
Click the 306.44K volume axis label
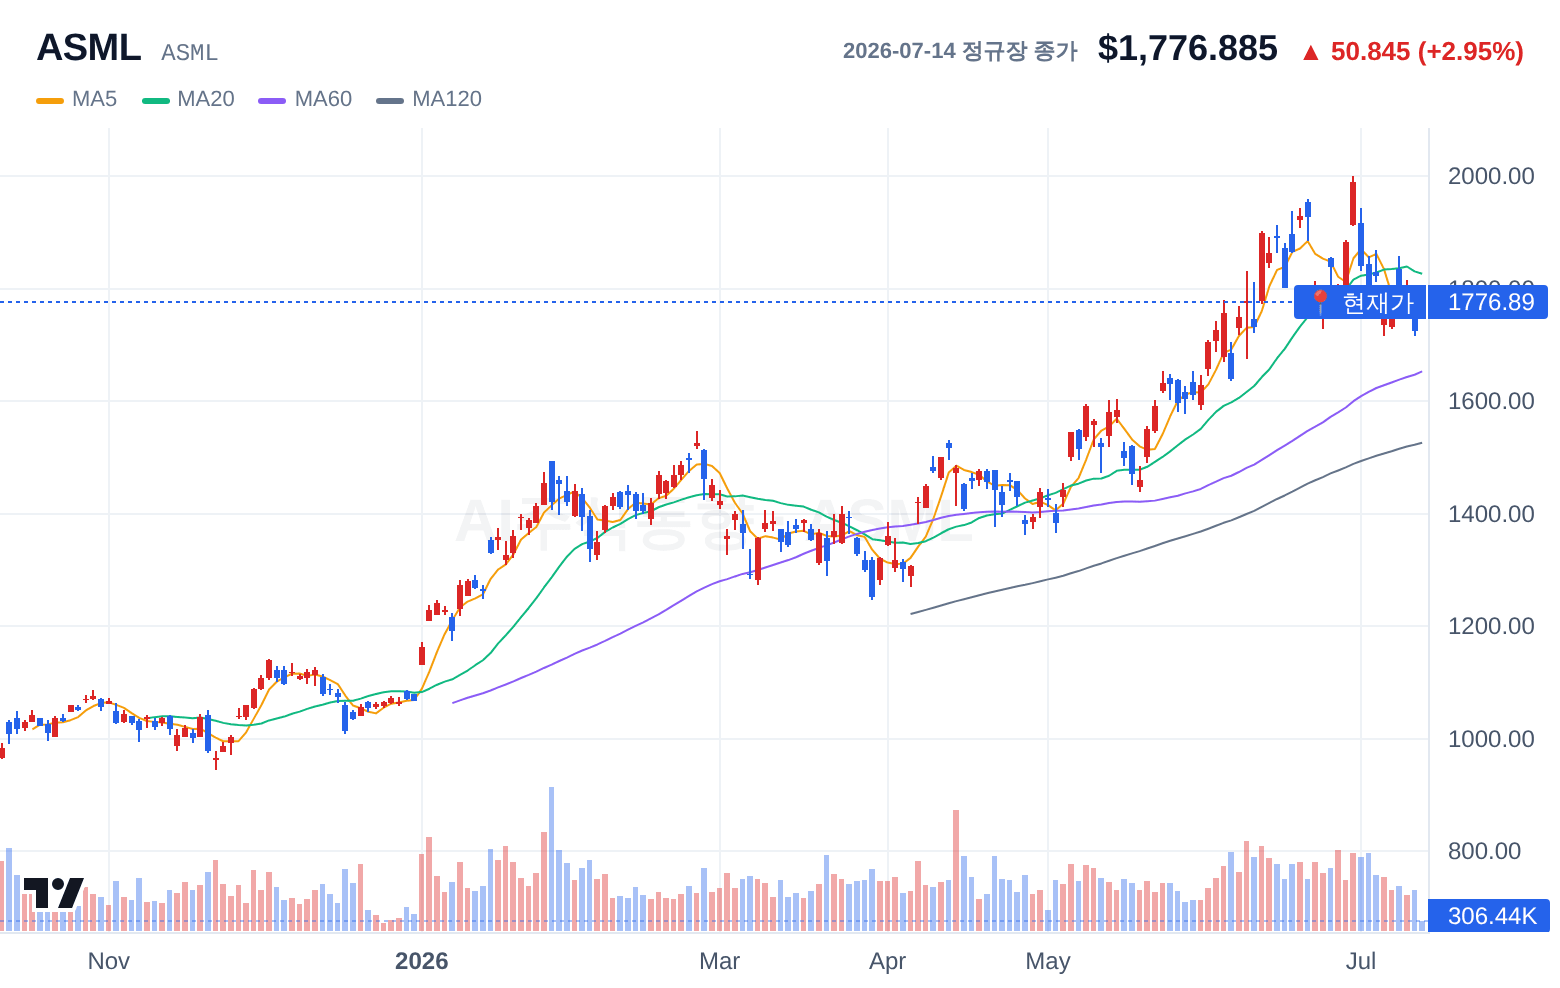tap(1489, 916)
